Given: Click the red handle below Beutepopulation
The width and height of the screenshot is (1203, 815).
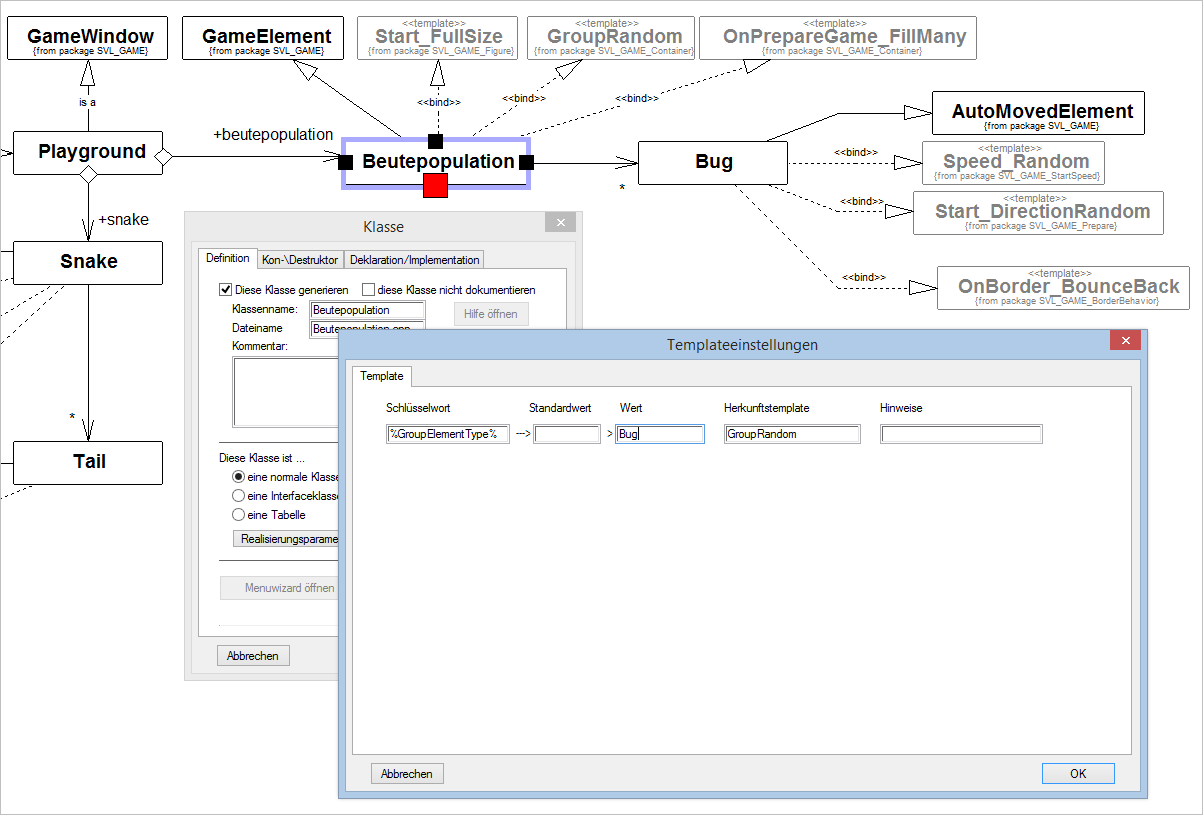Looking at the screenshot, I should 435,186.
